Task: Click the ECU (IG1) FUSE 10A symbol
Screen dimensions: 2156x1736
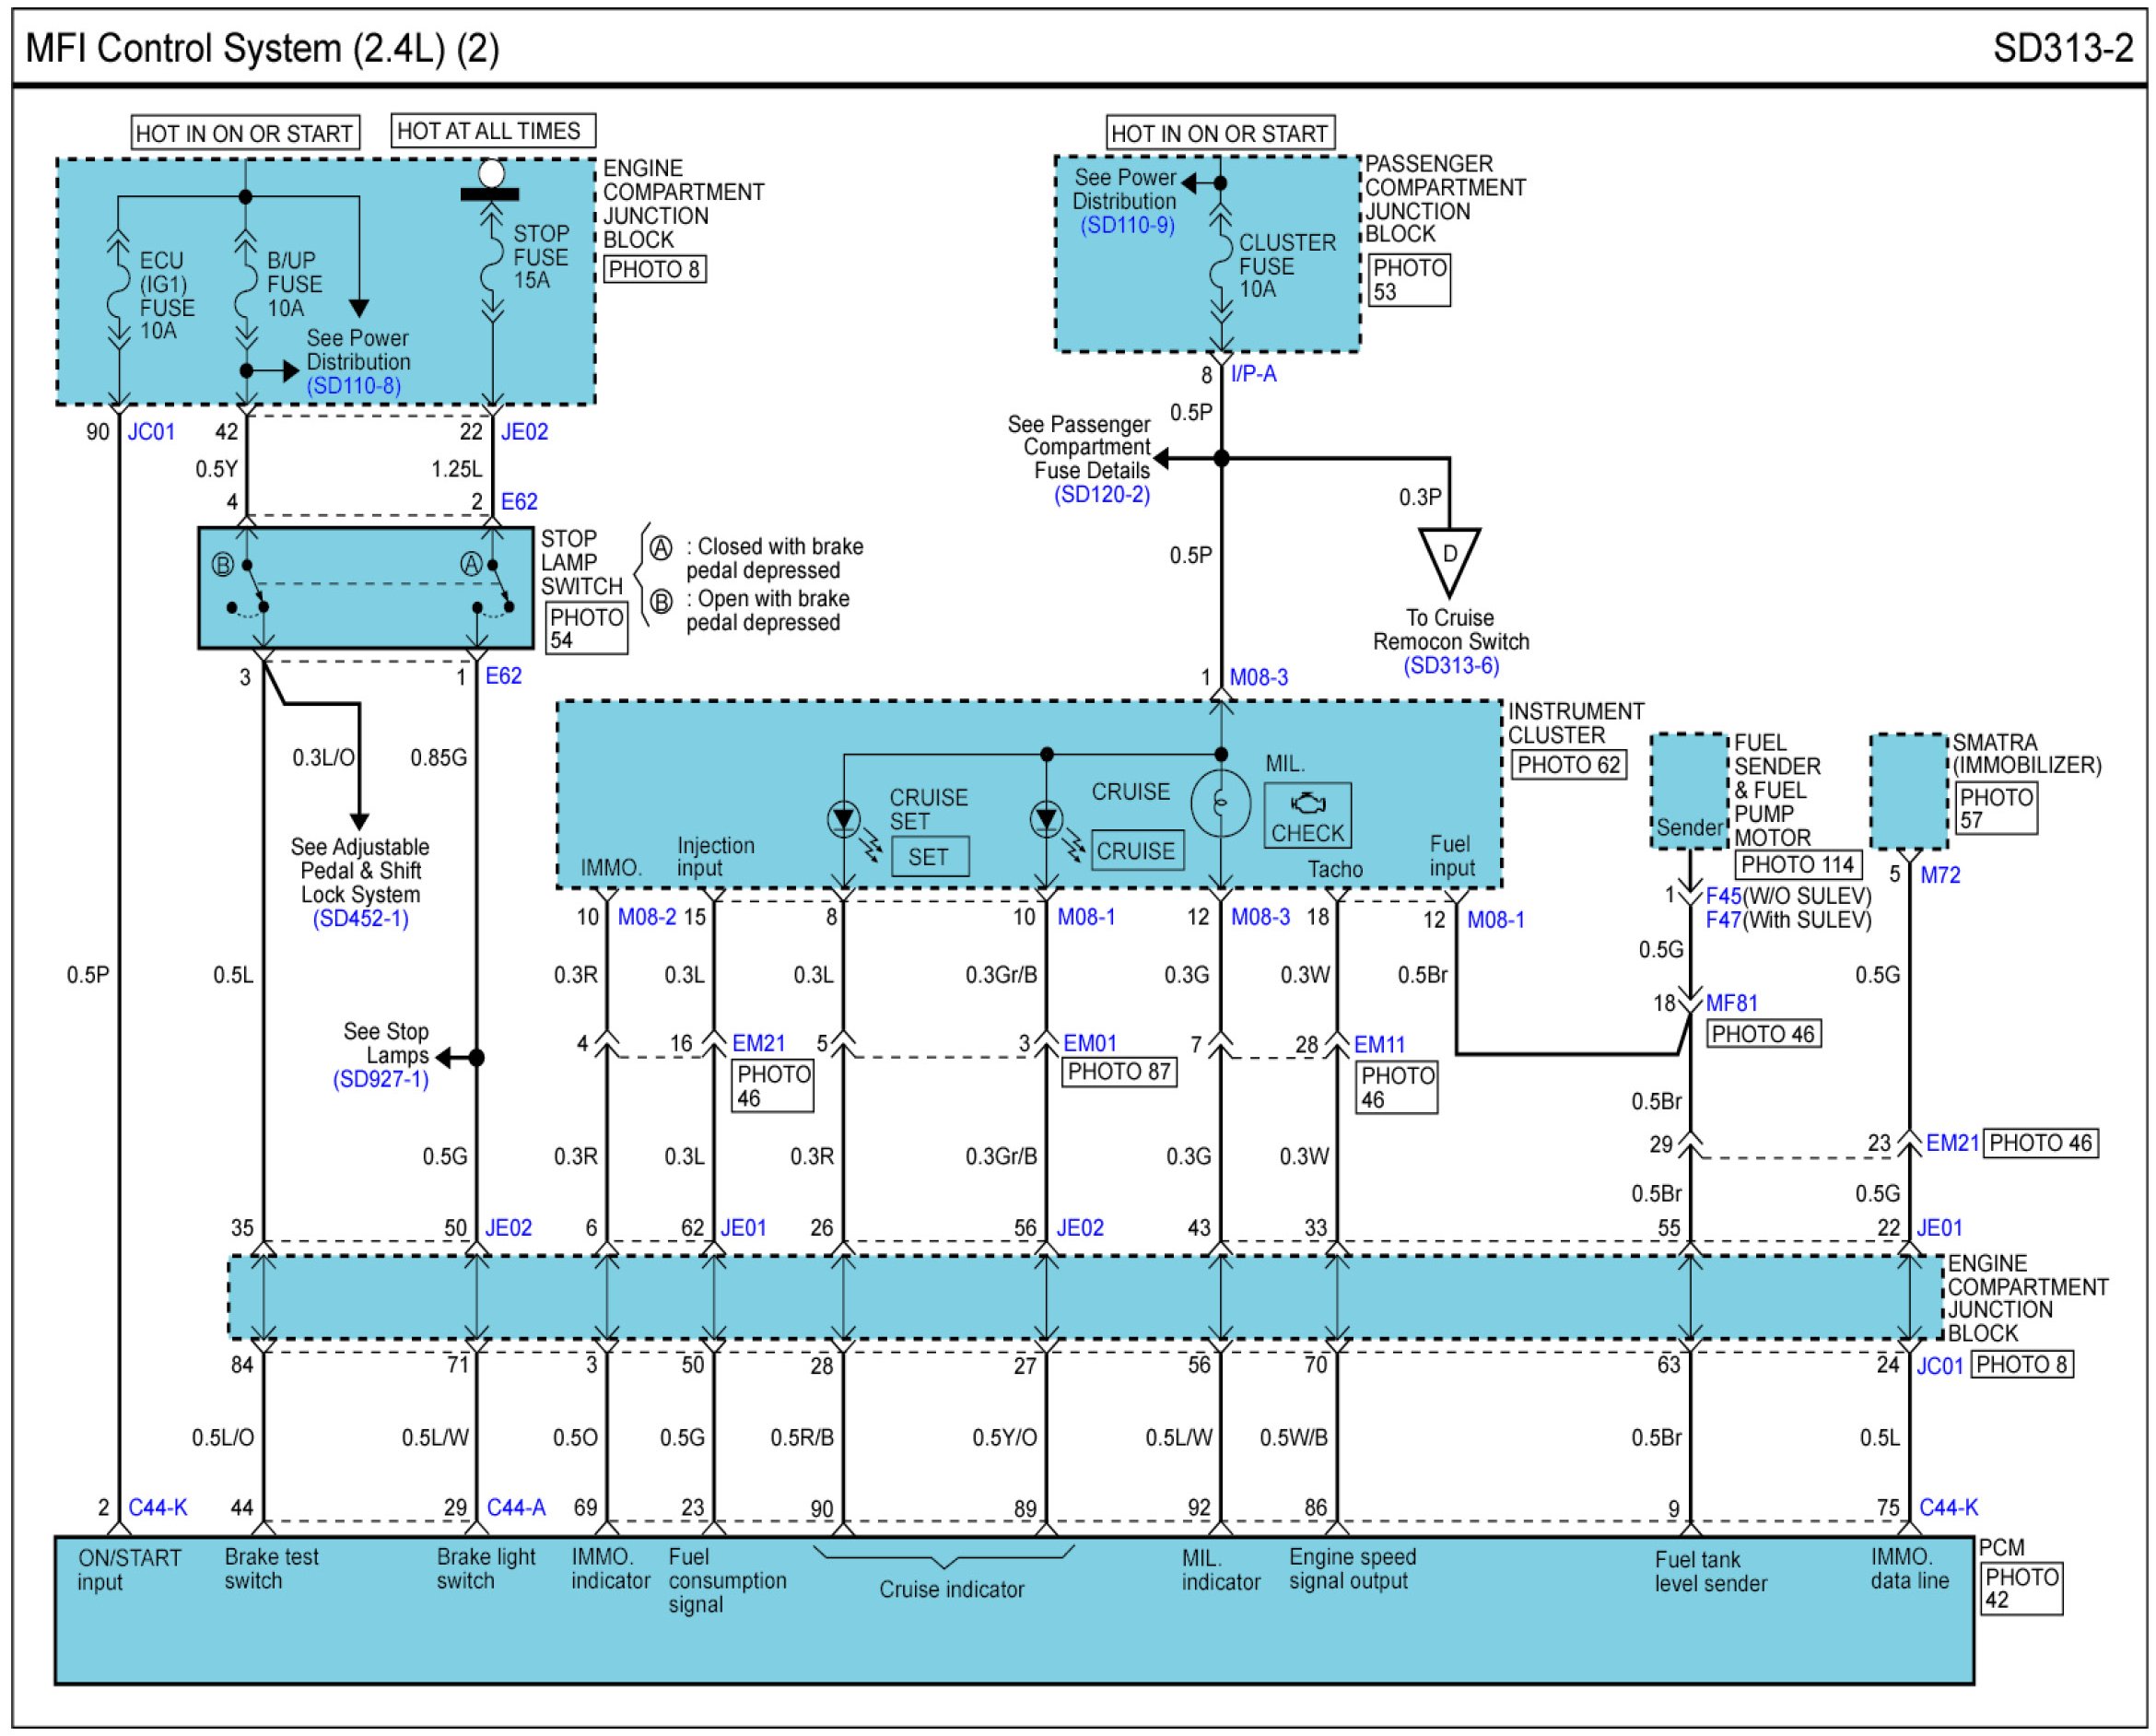Action: click(118, 290)
